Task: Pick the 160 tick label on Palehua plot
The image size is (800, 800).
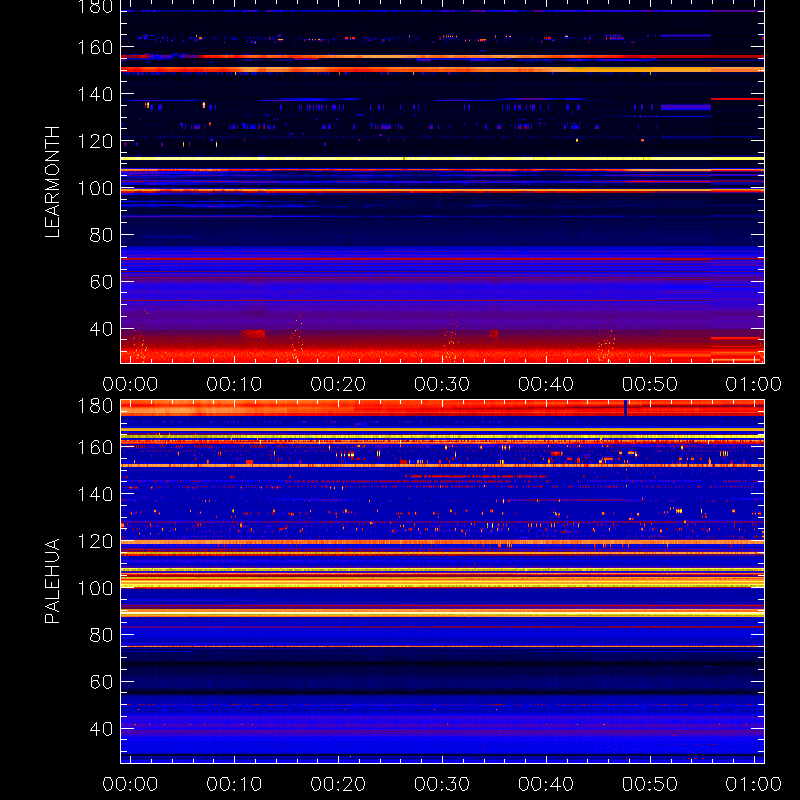Action: coord(95,447)
